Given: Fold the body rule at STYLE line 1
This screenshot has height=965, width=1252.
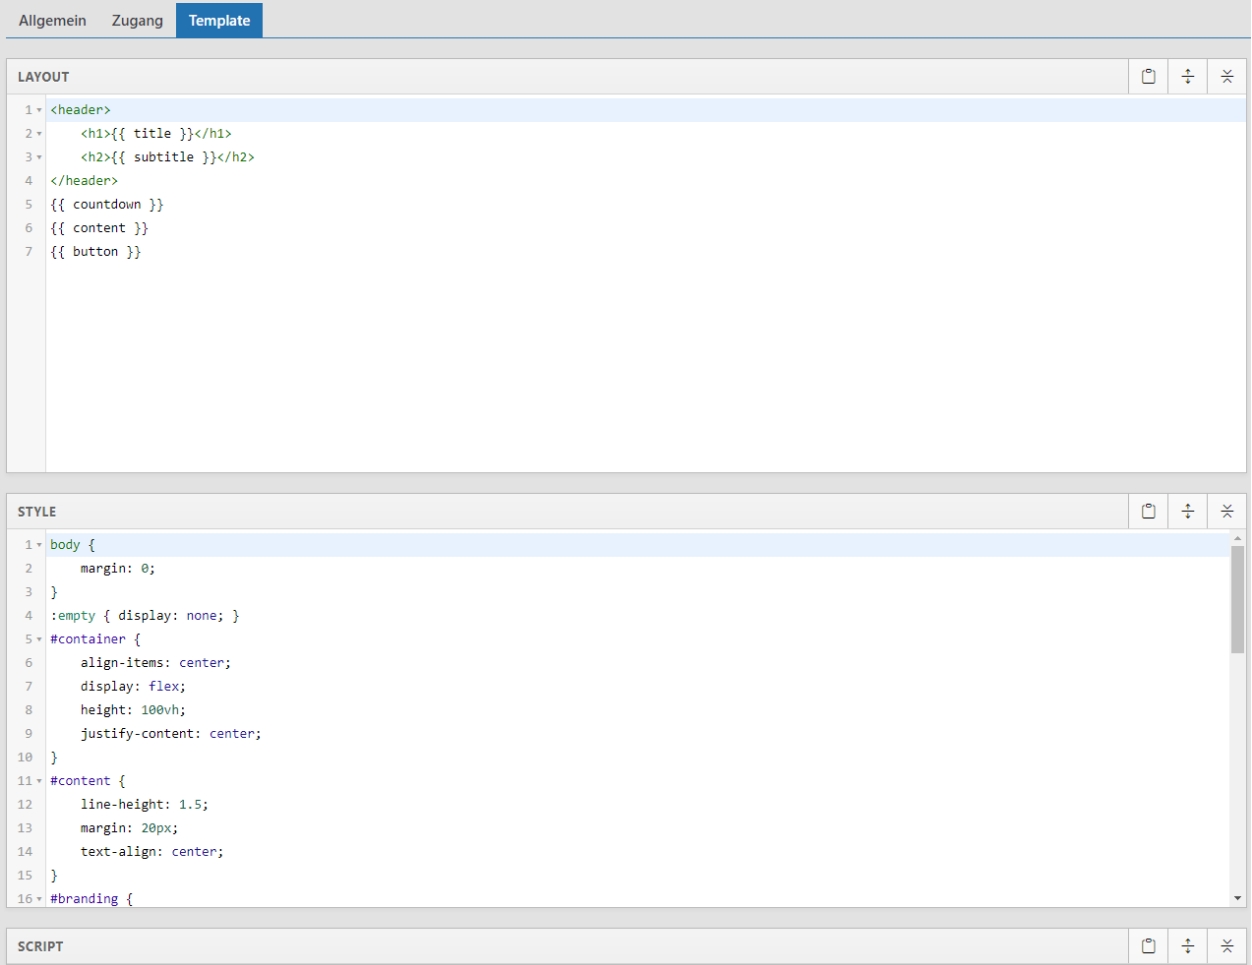Looking at the screenshot, I should pos(40,545).
